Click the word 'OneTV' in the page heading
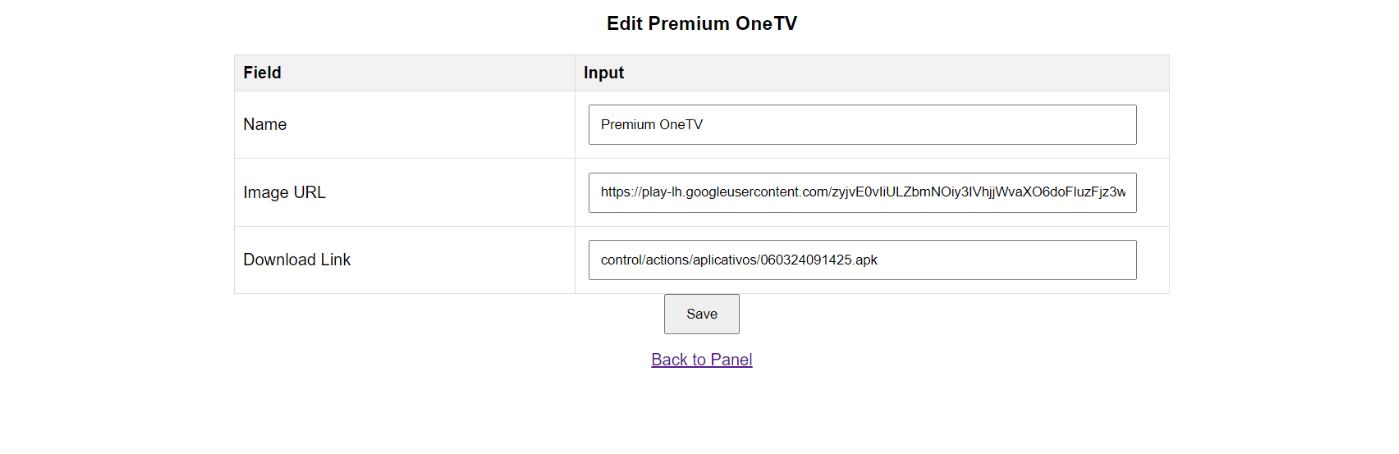1399x454 pixels. tap(765, 23)
